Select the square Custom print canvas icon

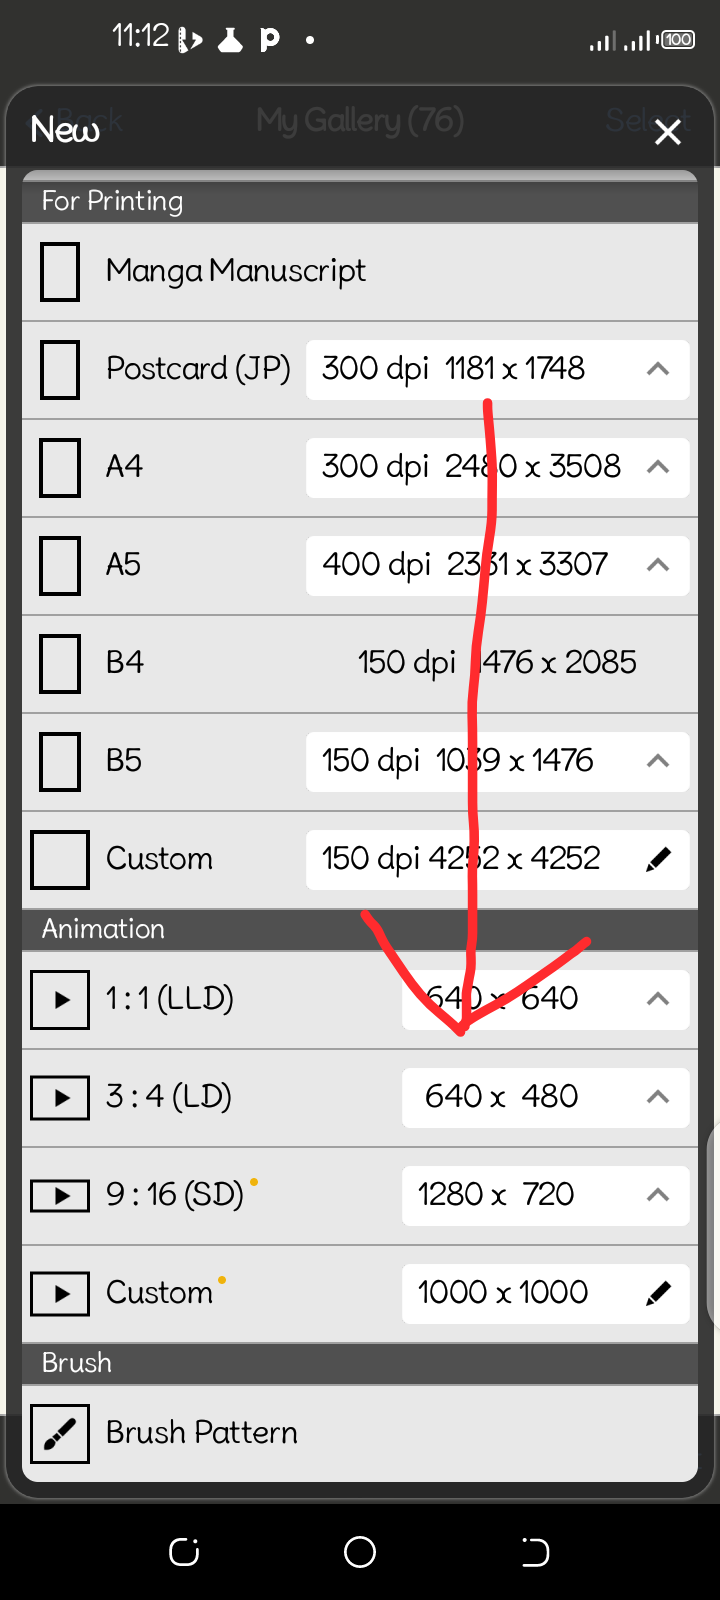click(60, 859)
